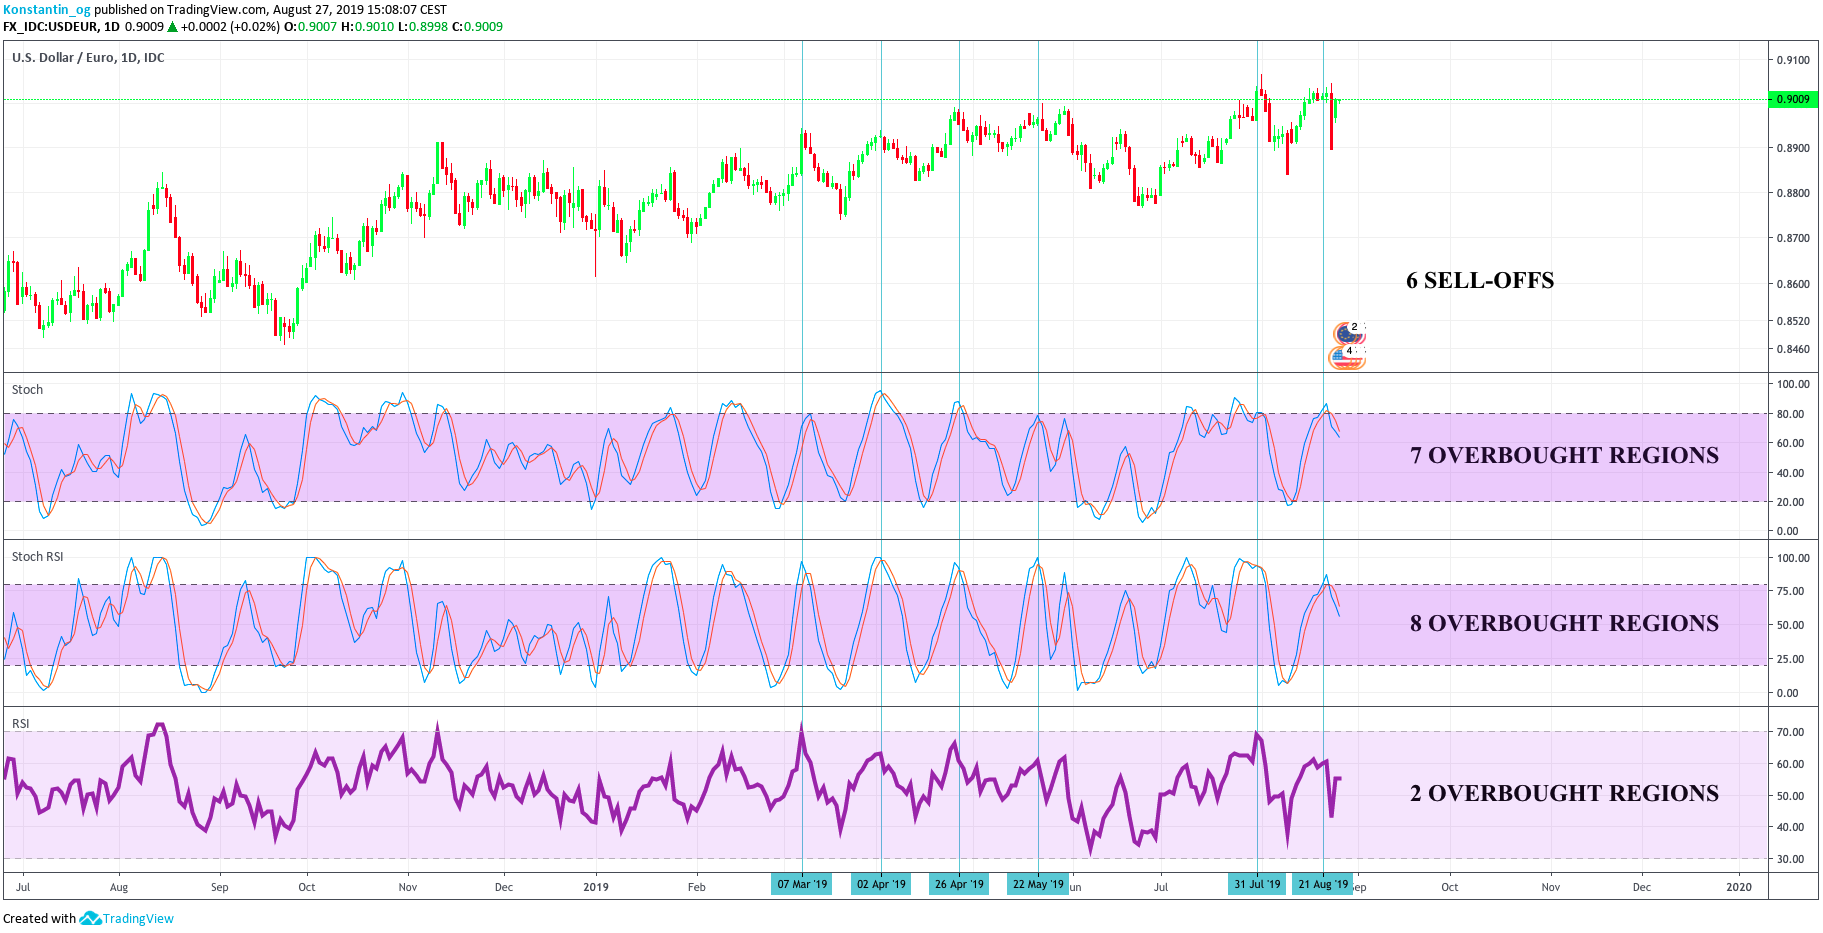Select the 2 OVERBOUGHT REGIONS text annotation
Screen dimensions: 1823x933
click(1564, 794)
